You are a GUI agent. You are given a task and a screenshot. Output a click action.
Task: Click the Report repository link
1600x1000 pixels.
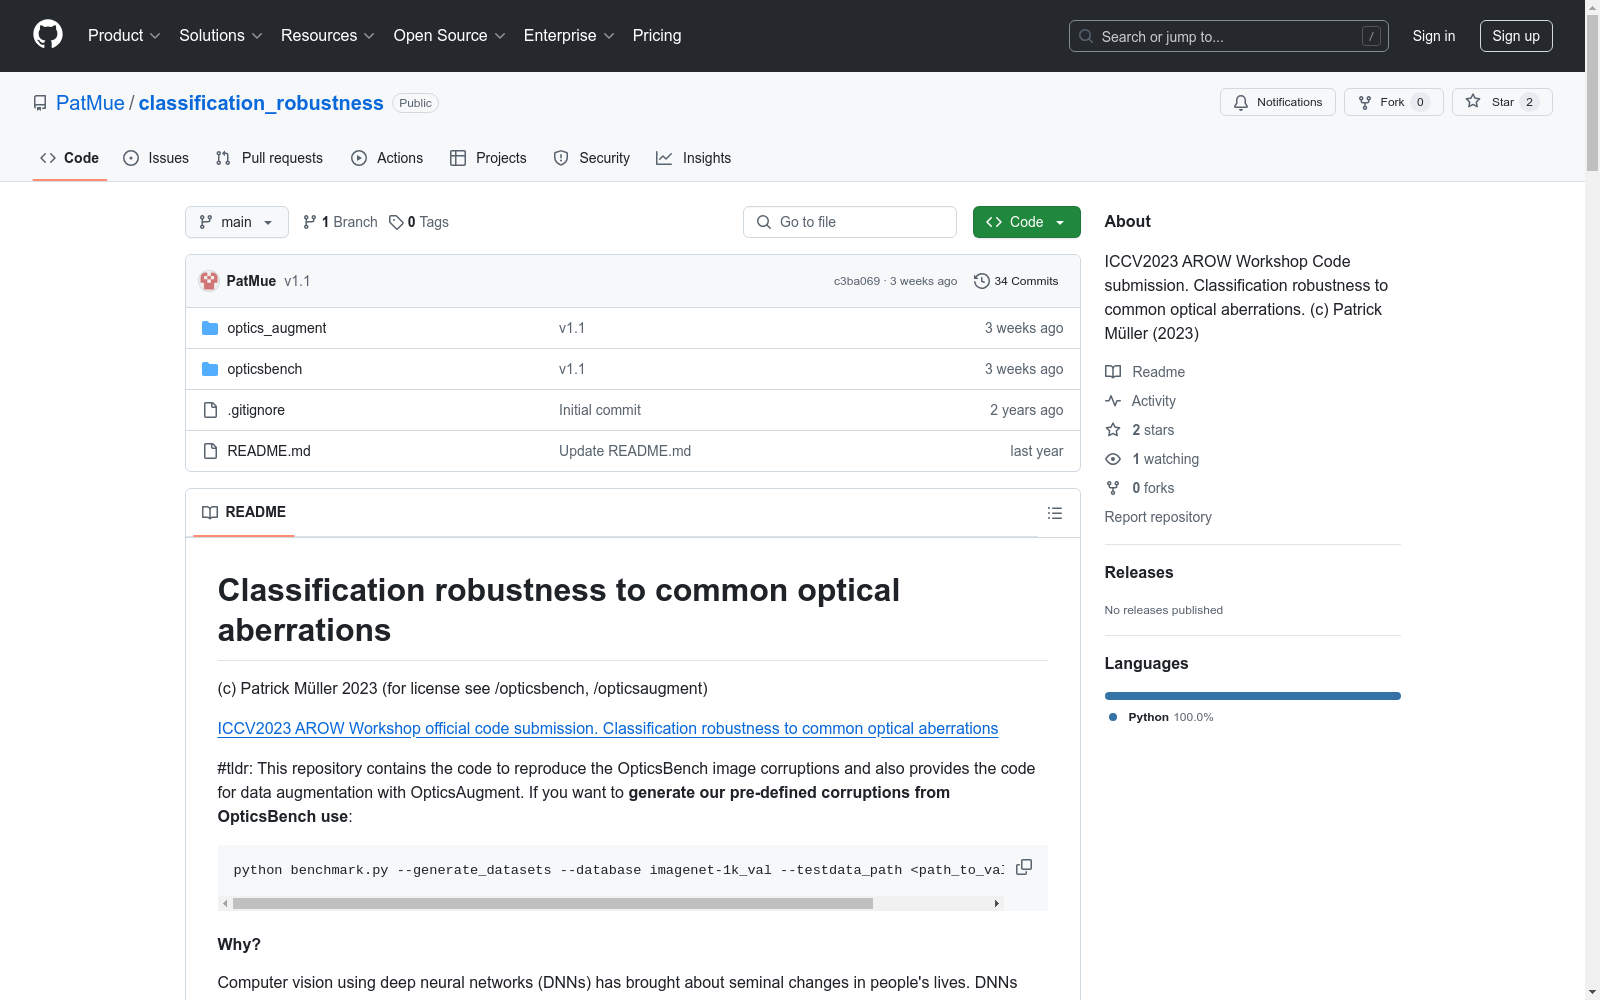[1158, 517]
